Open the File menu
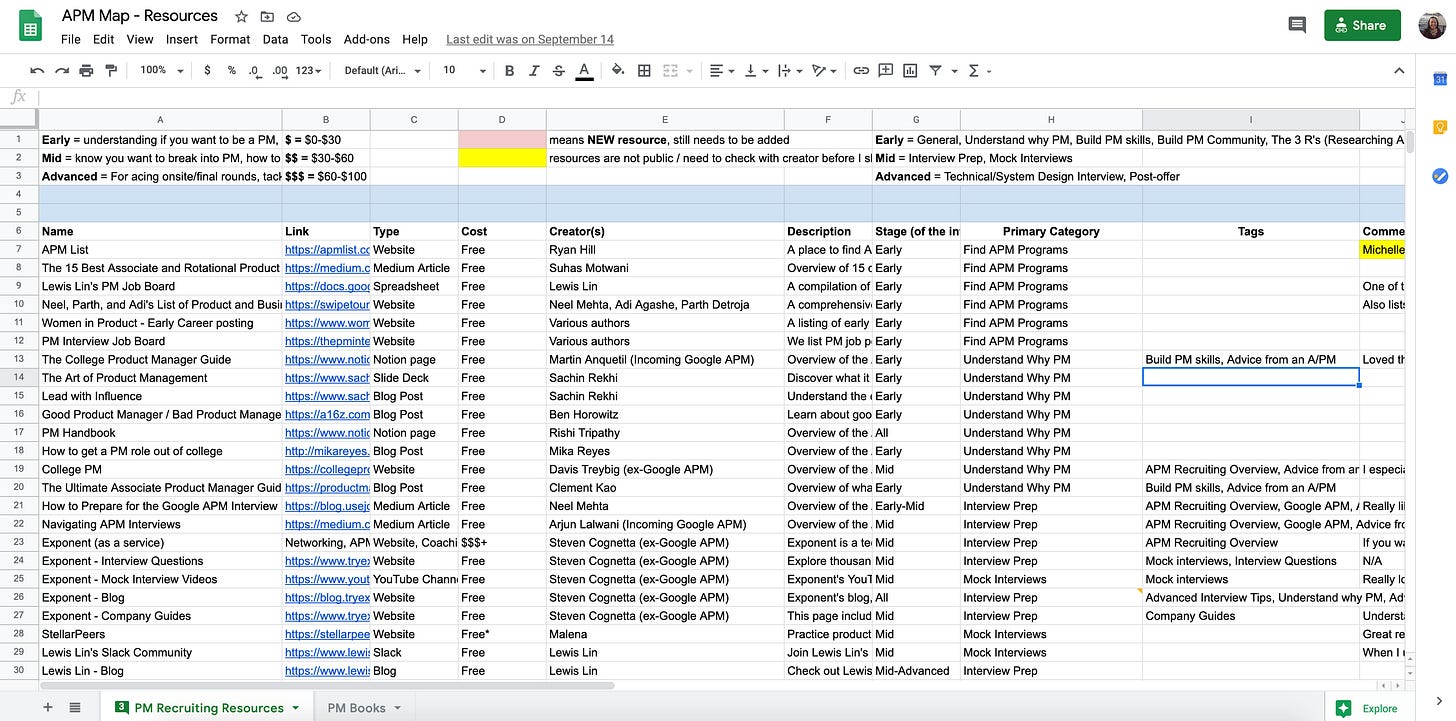The image size is (1456, 721). coord(70,39)
